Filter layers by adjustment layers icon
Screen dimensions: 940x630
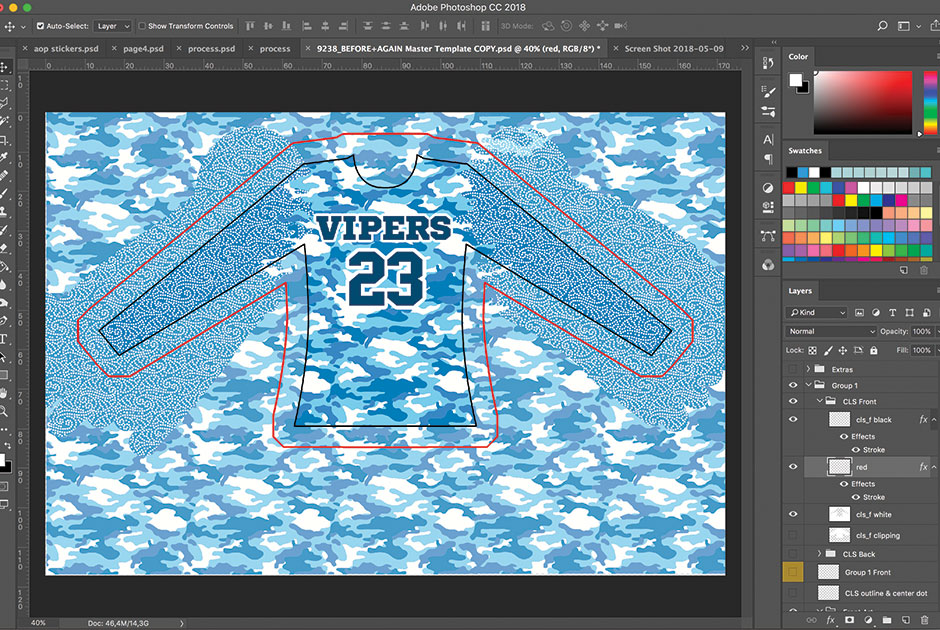coord(876,312)
